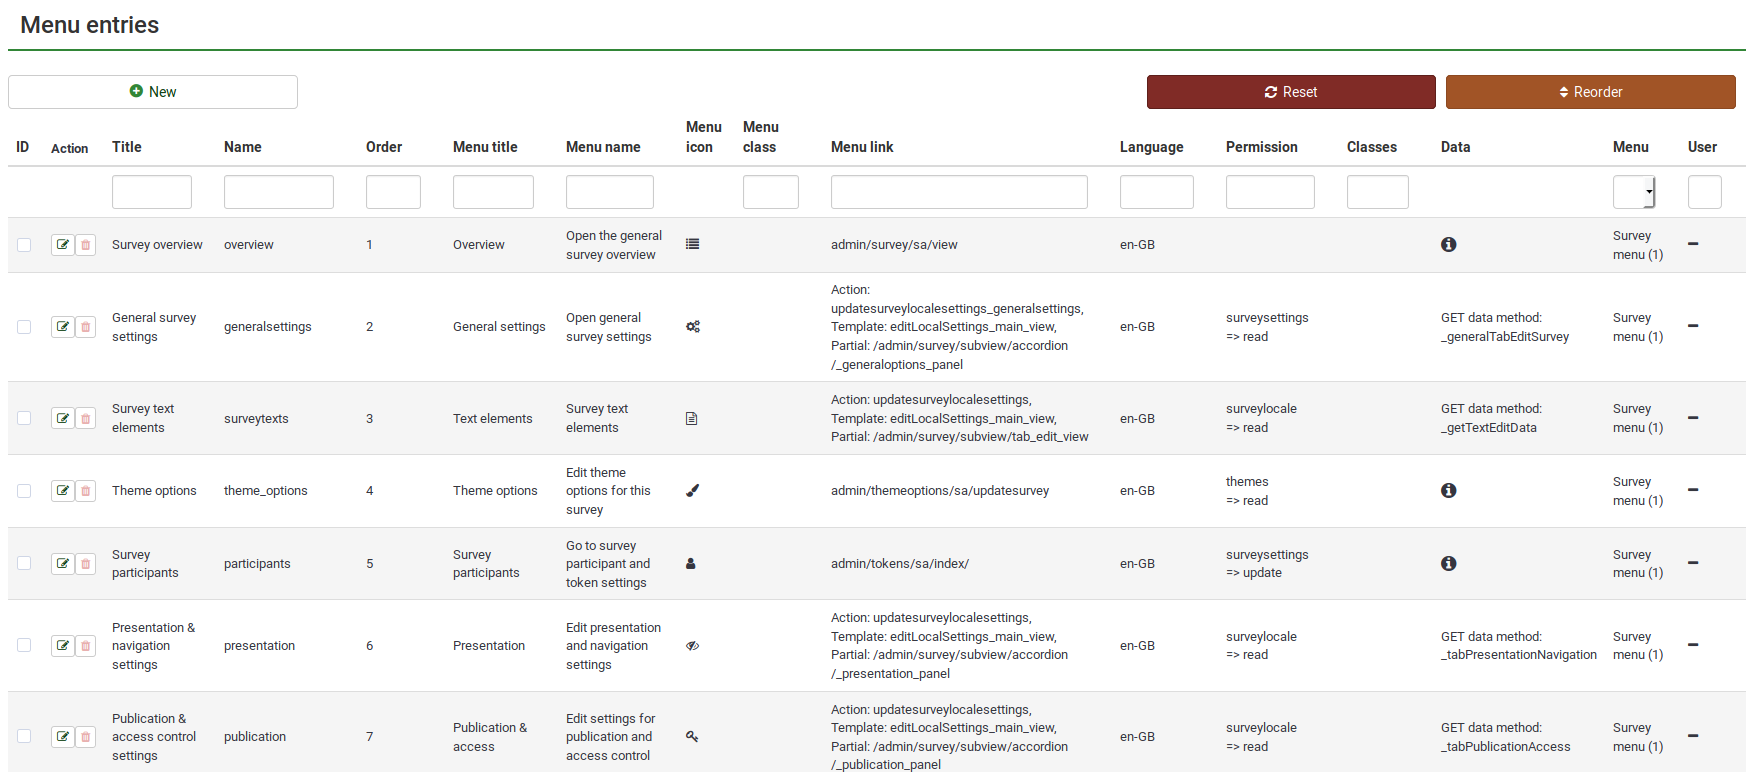The height and width of the screenshot is (772, 1755).
Task: Click info icon in Survey participants Data column
Action: click(x=1448, y=564)
